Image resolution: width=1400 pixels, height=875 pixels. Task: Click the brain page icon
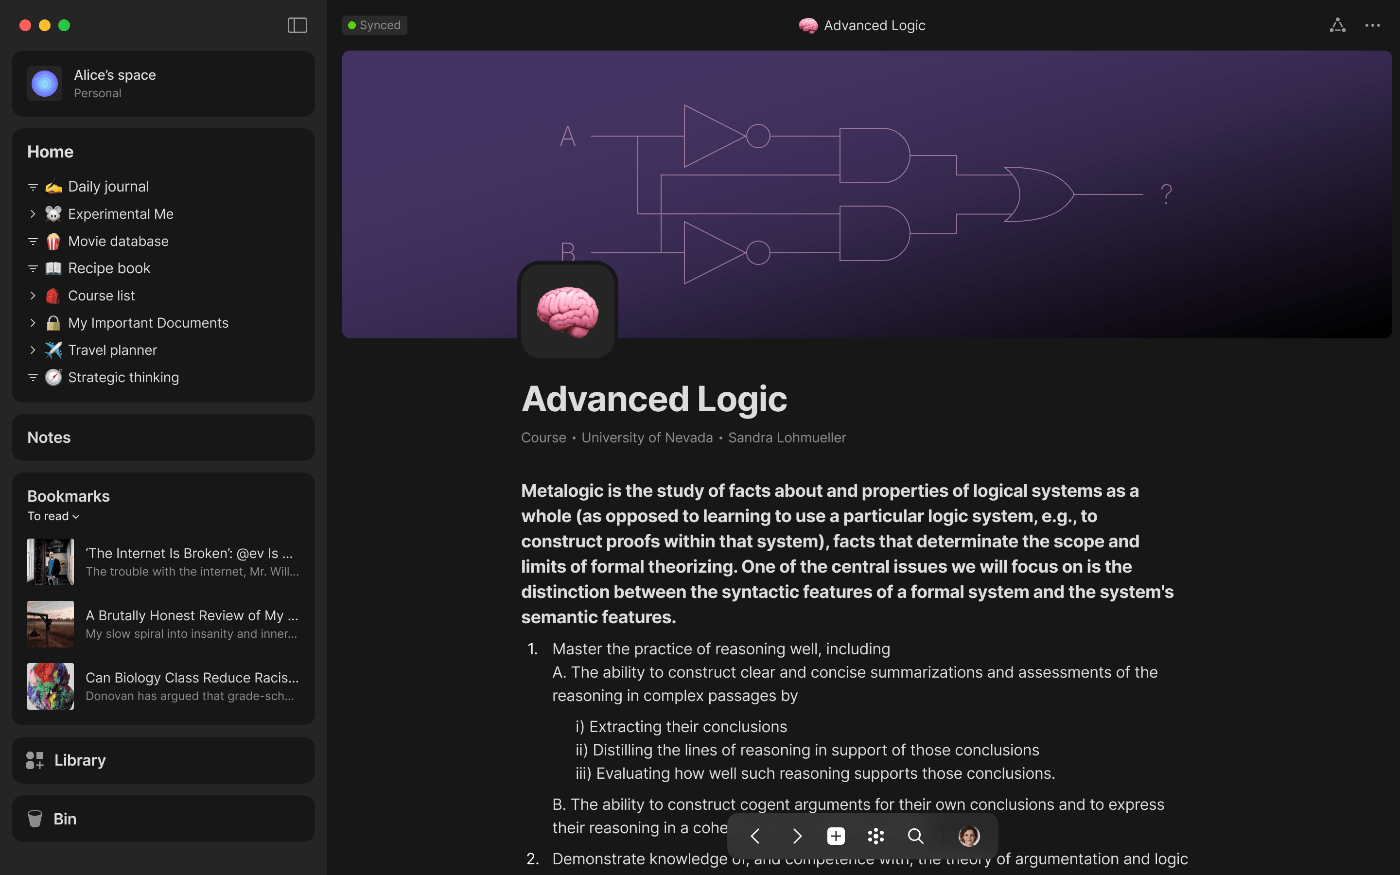[x=567, y=311]
